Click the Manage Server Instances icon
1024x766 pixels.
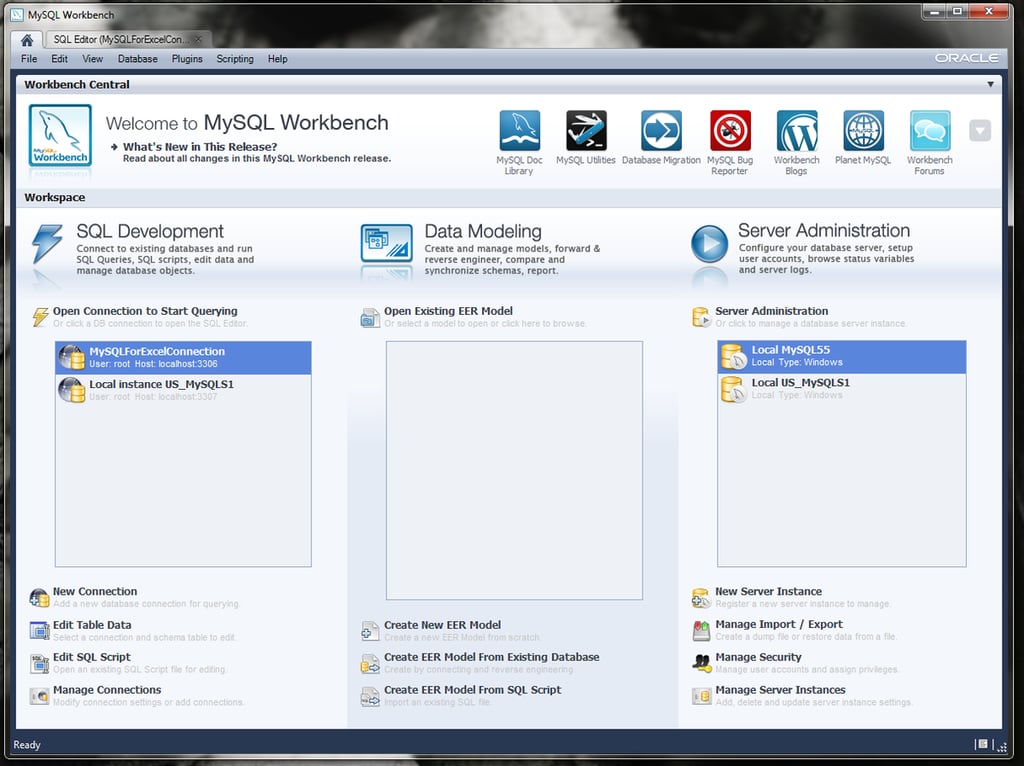pos(701,696)
